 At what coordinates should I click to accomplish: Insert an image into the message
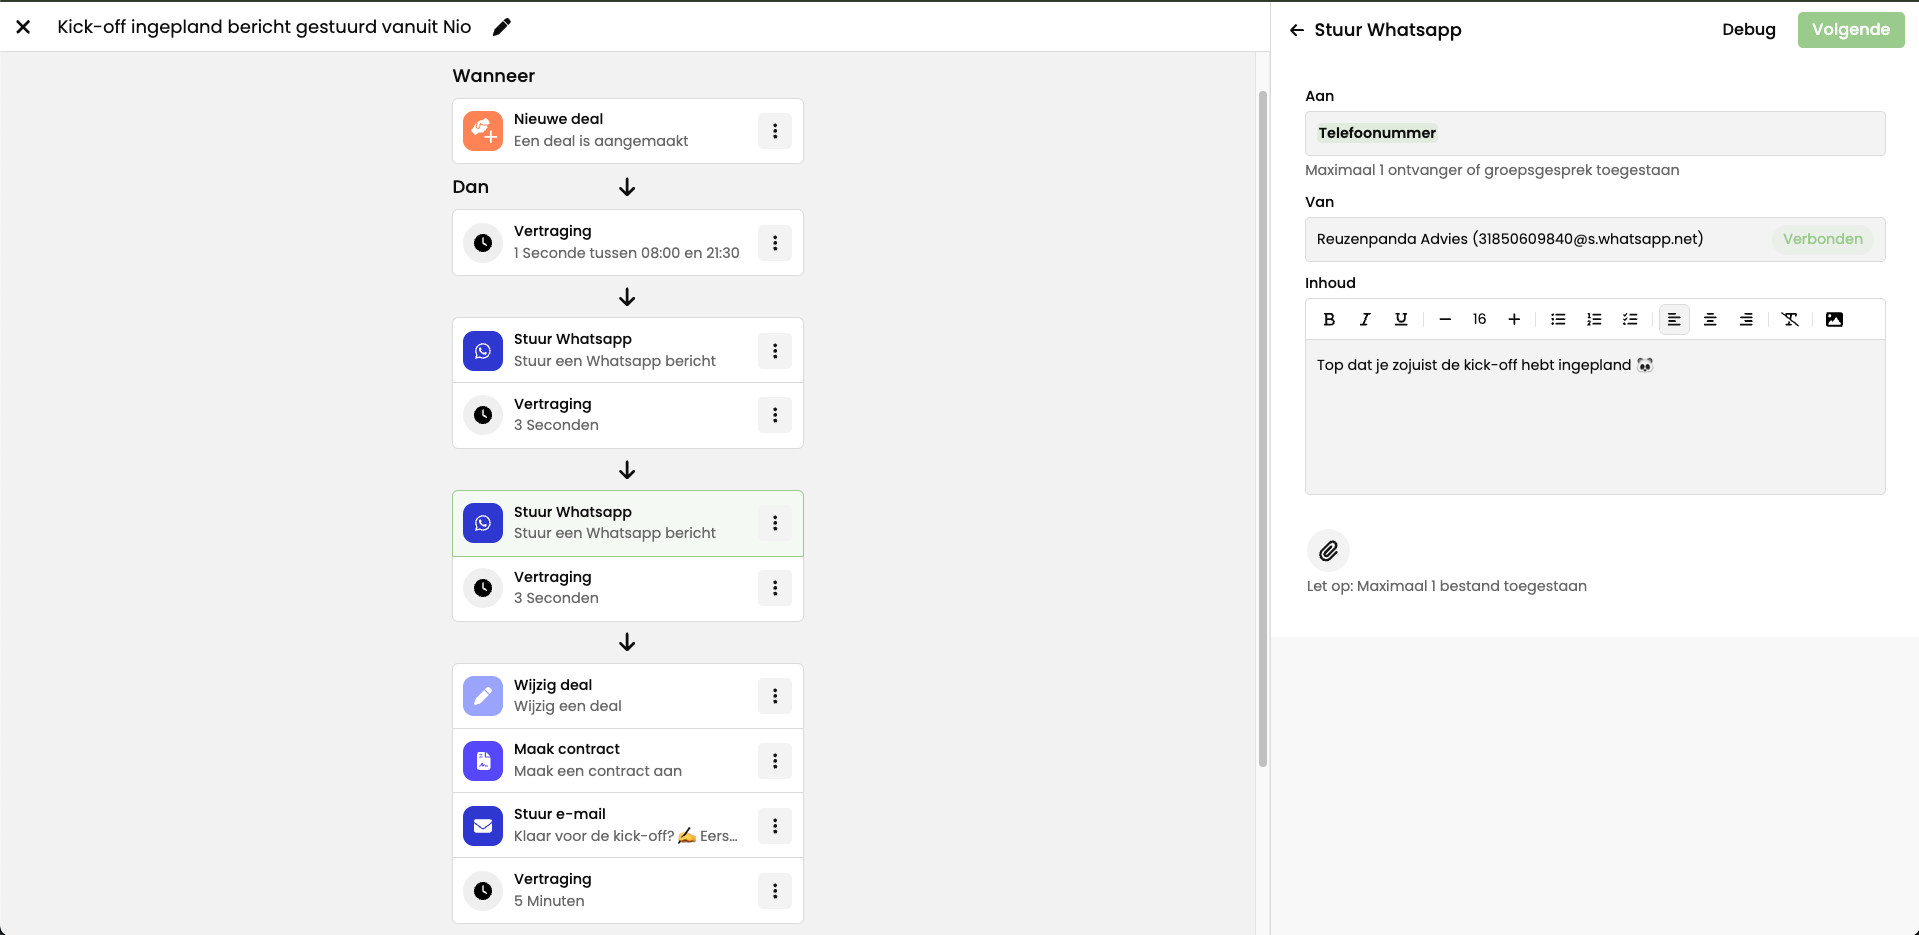click(x=1834, y=319)
